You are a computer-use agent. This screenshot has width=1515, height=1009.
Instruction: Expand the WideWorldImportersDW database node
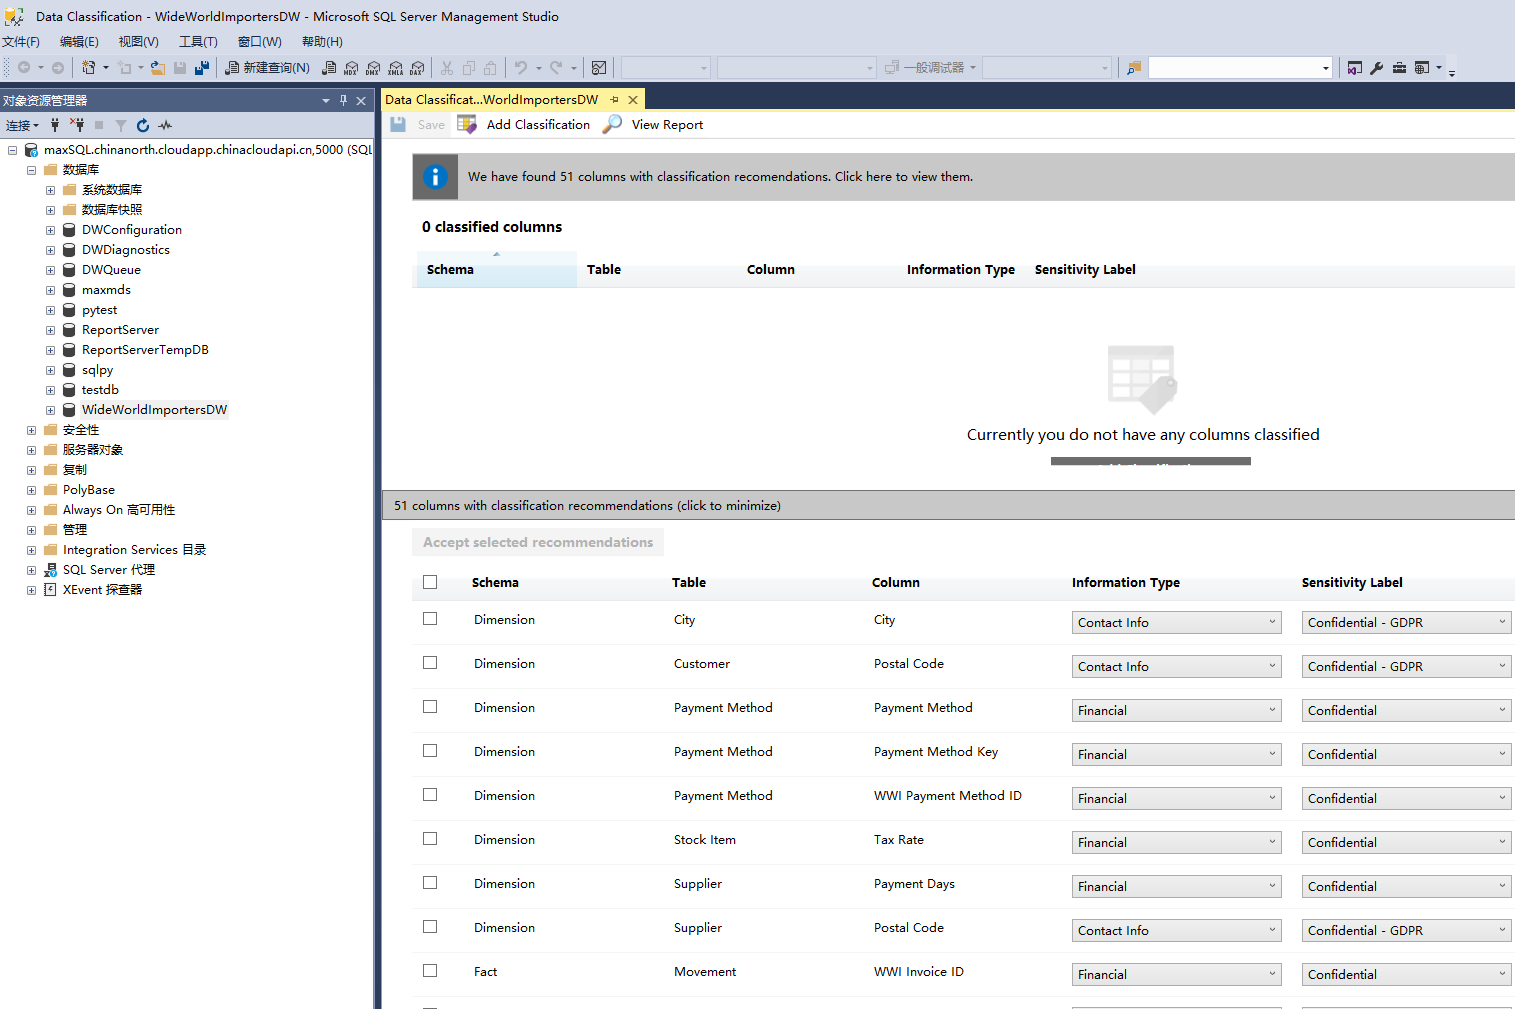tap(50, 410)
